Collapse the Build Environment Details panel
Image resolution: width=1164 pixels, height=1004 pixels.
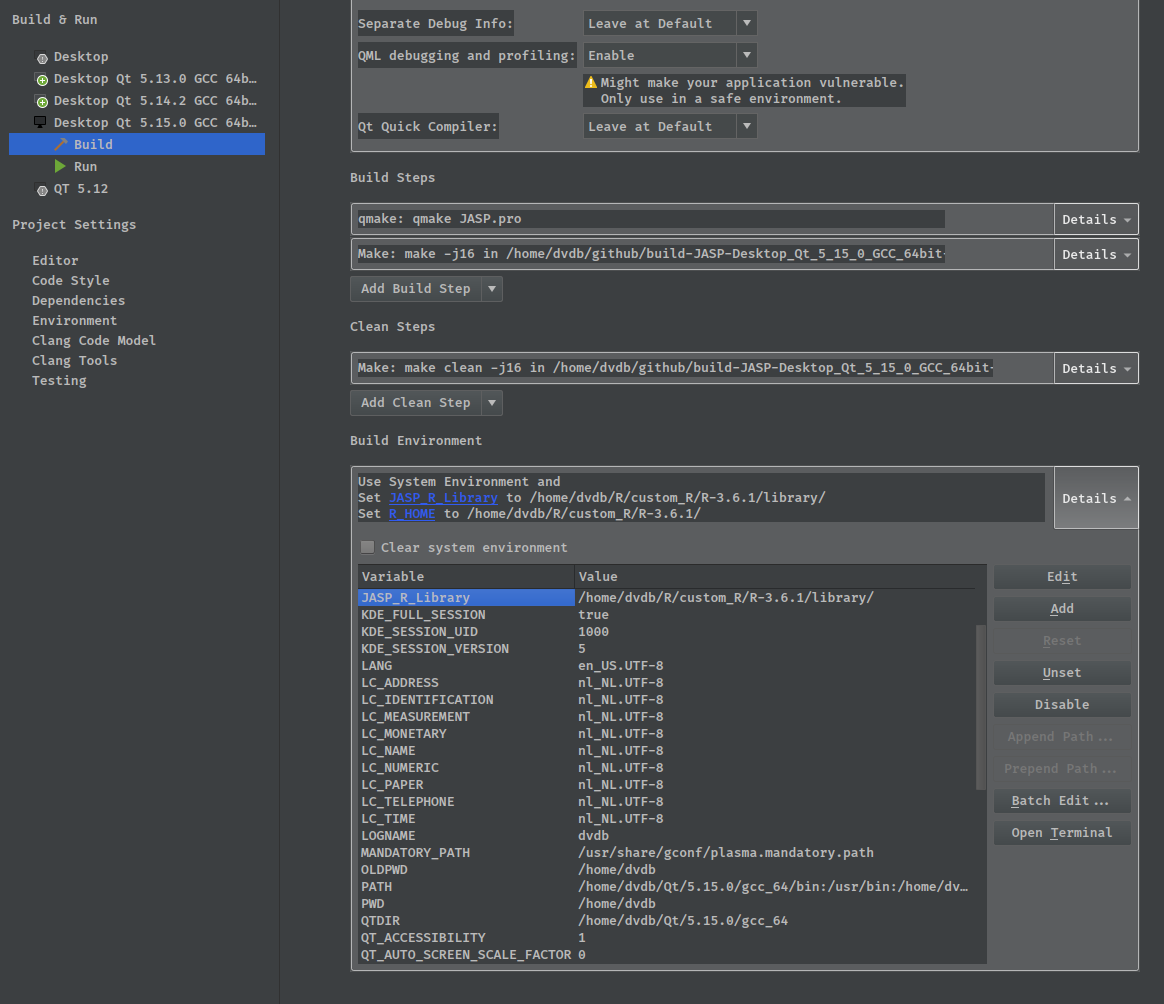(1096, 497)
